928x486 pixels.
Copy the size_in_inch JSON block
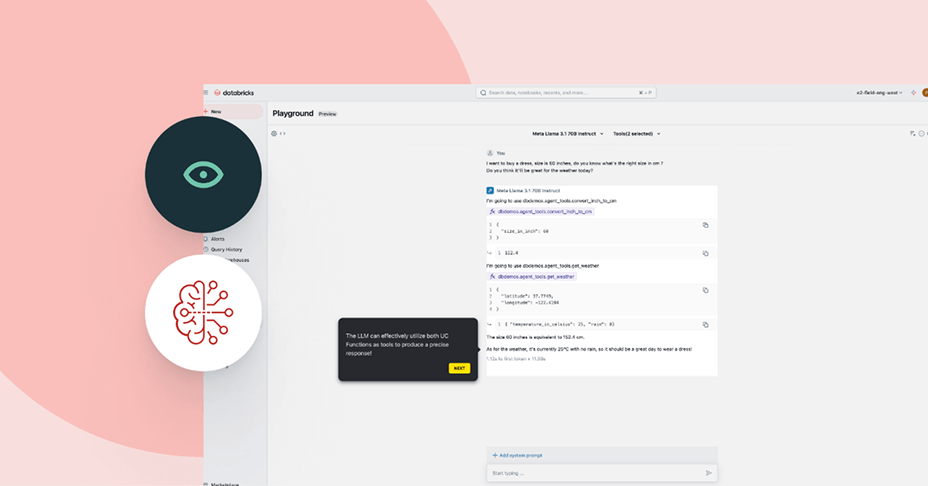pos(705,225)
